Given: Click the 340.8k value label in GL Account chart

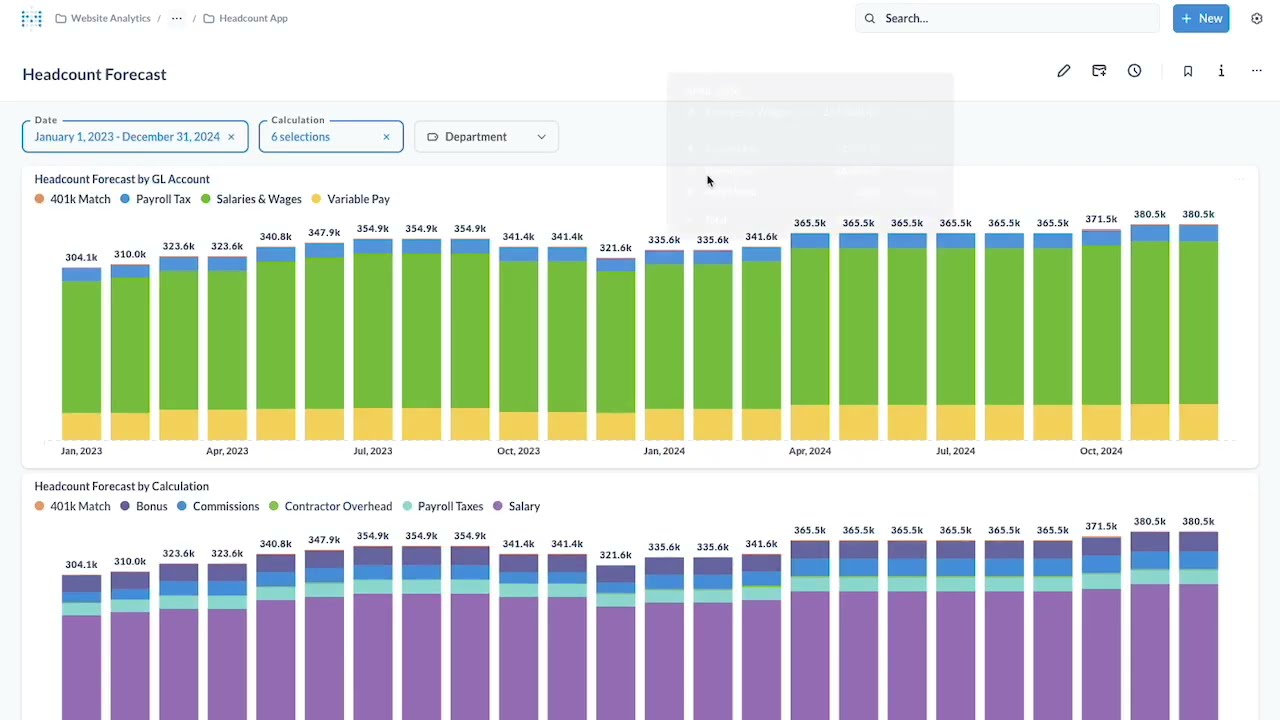Looking at the screenshot, I should tap(276, 237).
